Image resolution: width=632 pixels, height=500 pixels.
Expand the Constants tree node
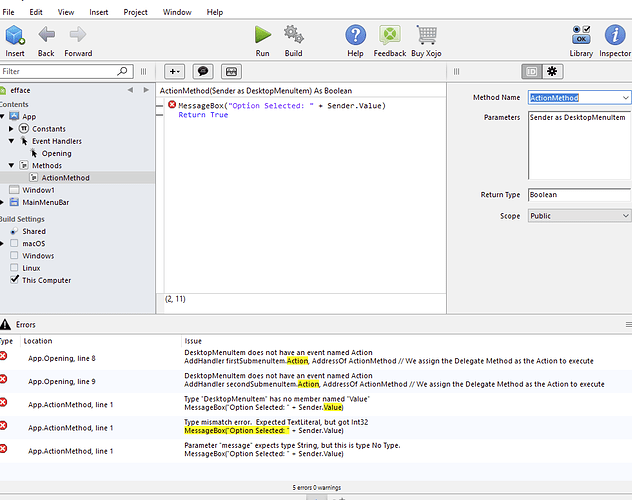(11, 129)
